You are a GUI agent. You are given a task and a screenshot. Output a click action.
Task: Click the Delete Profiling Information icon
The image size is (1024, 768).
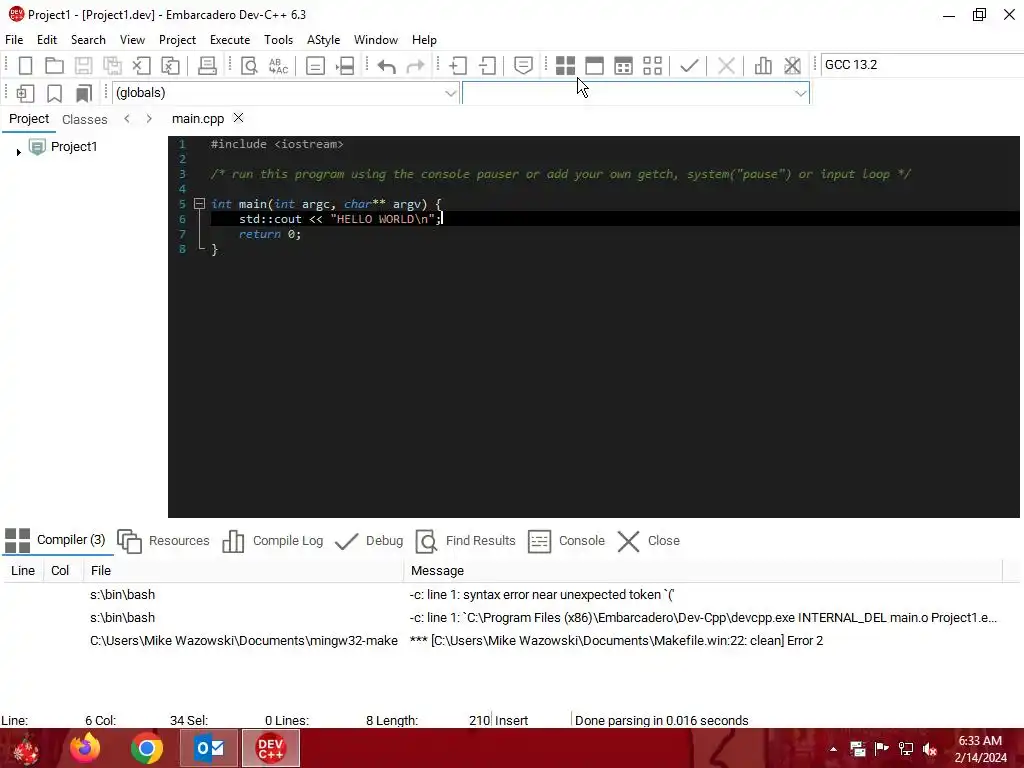(792, 65)
